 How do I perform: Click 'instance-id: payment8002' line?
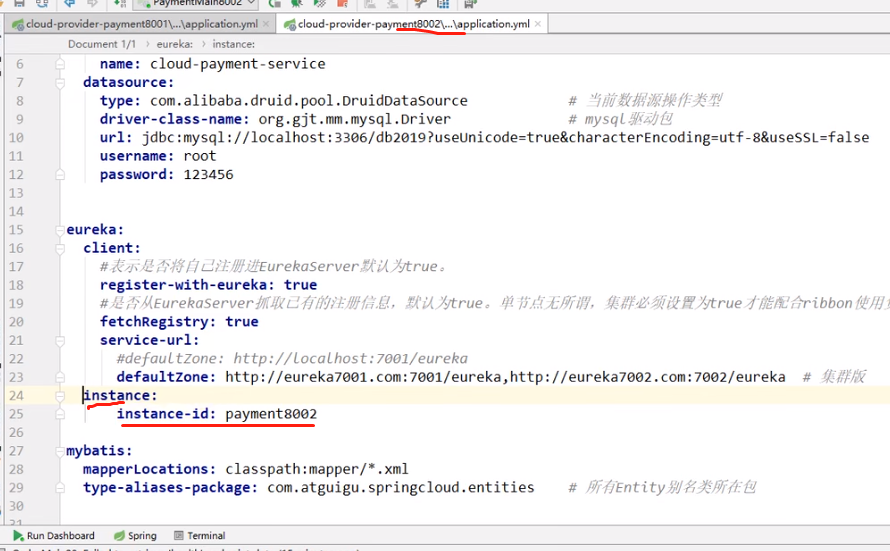(x=217, y=414)
